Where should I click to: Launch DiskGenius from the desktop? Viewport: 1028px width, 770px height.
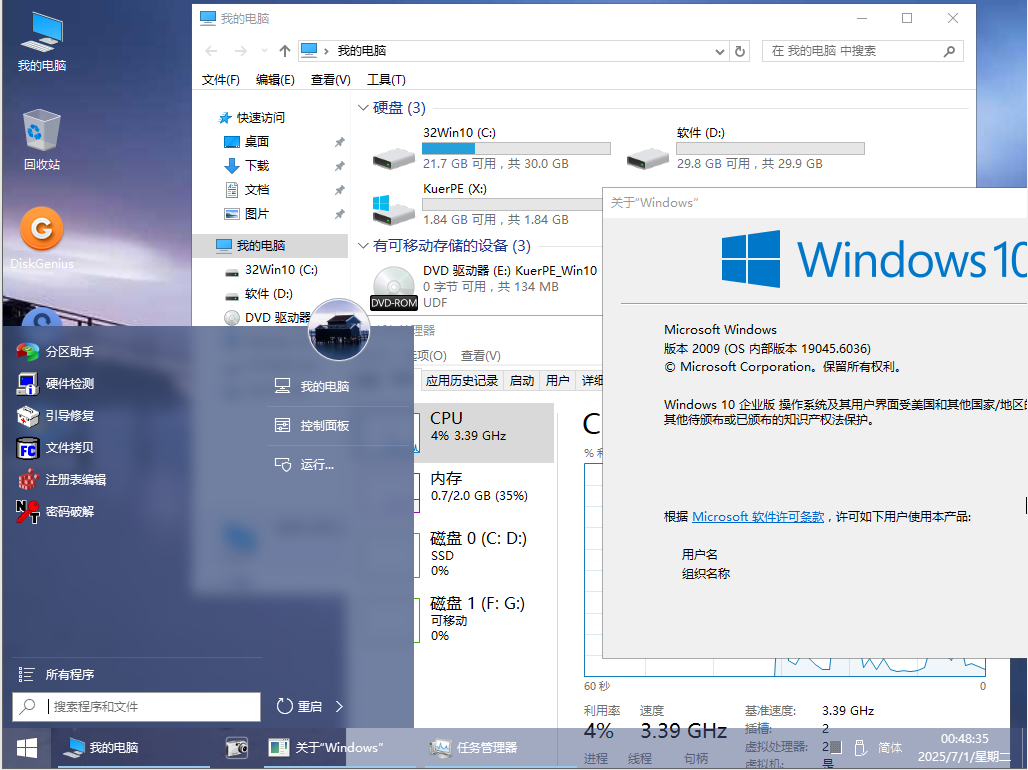(x=42, y=238)
